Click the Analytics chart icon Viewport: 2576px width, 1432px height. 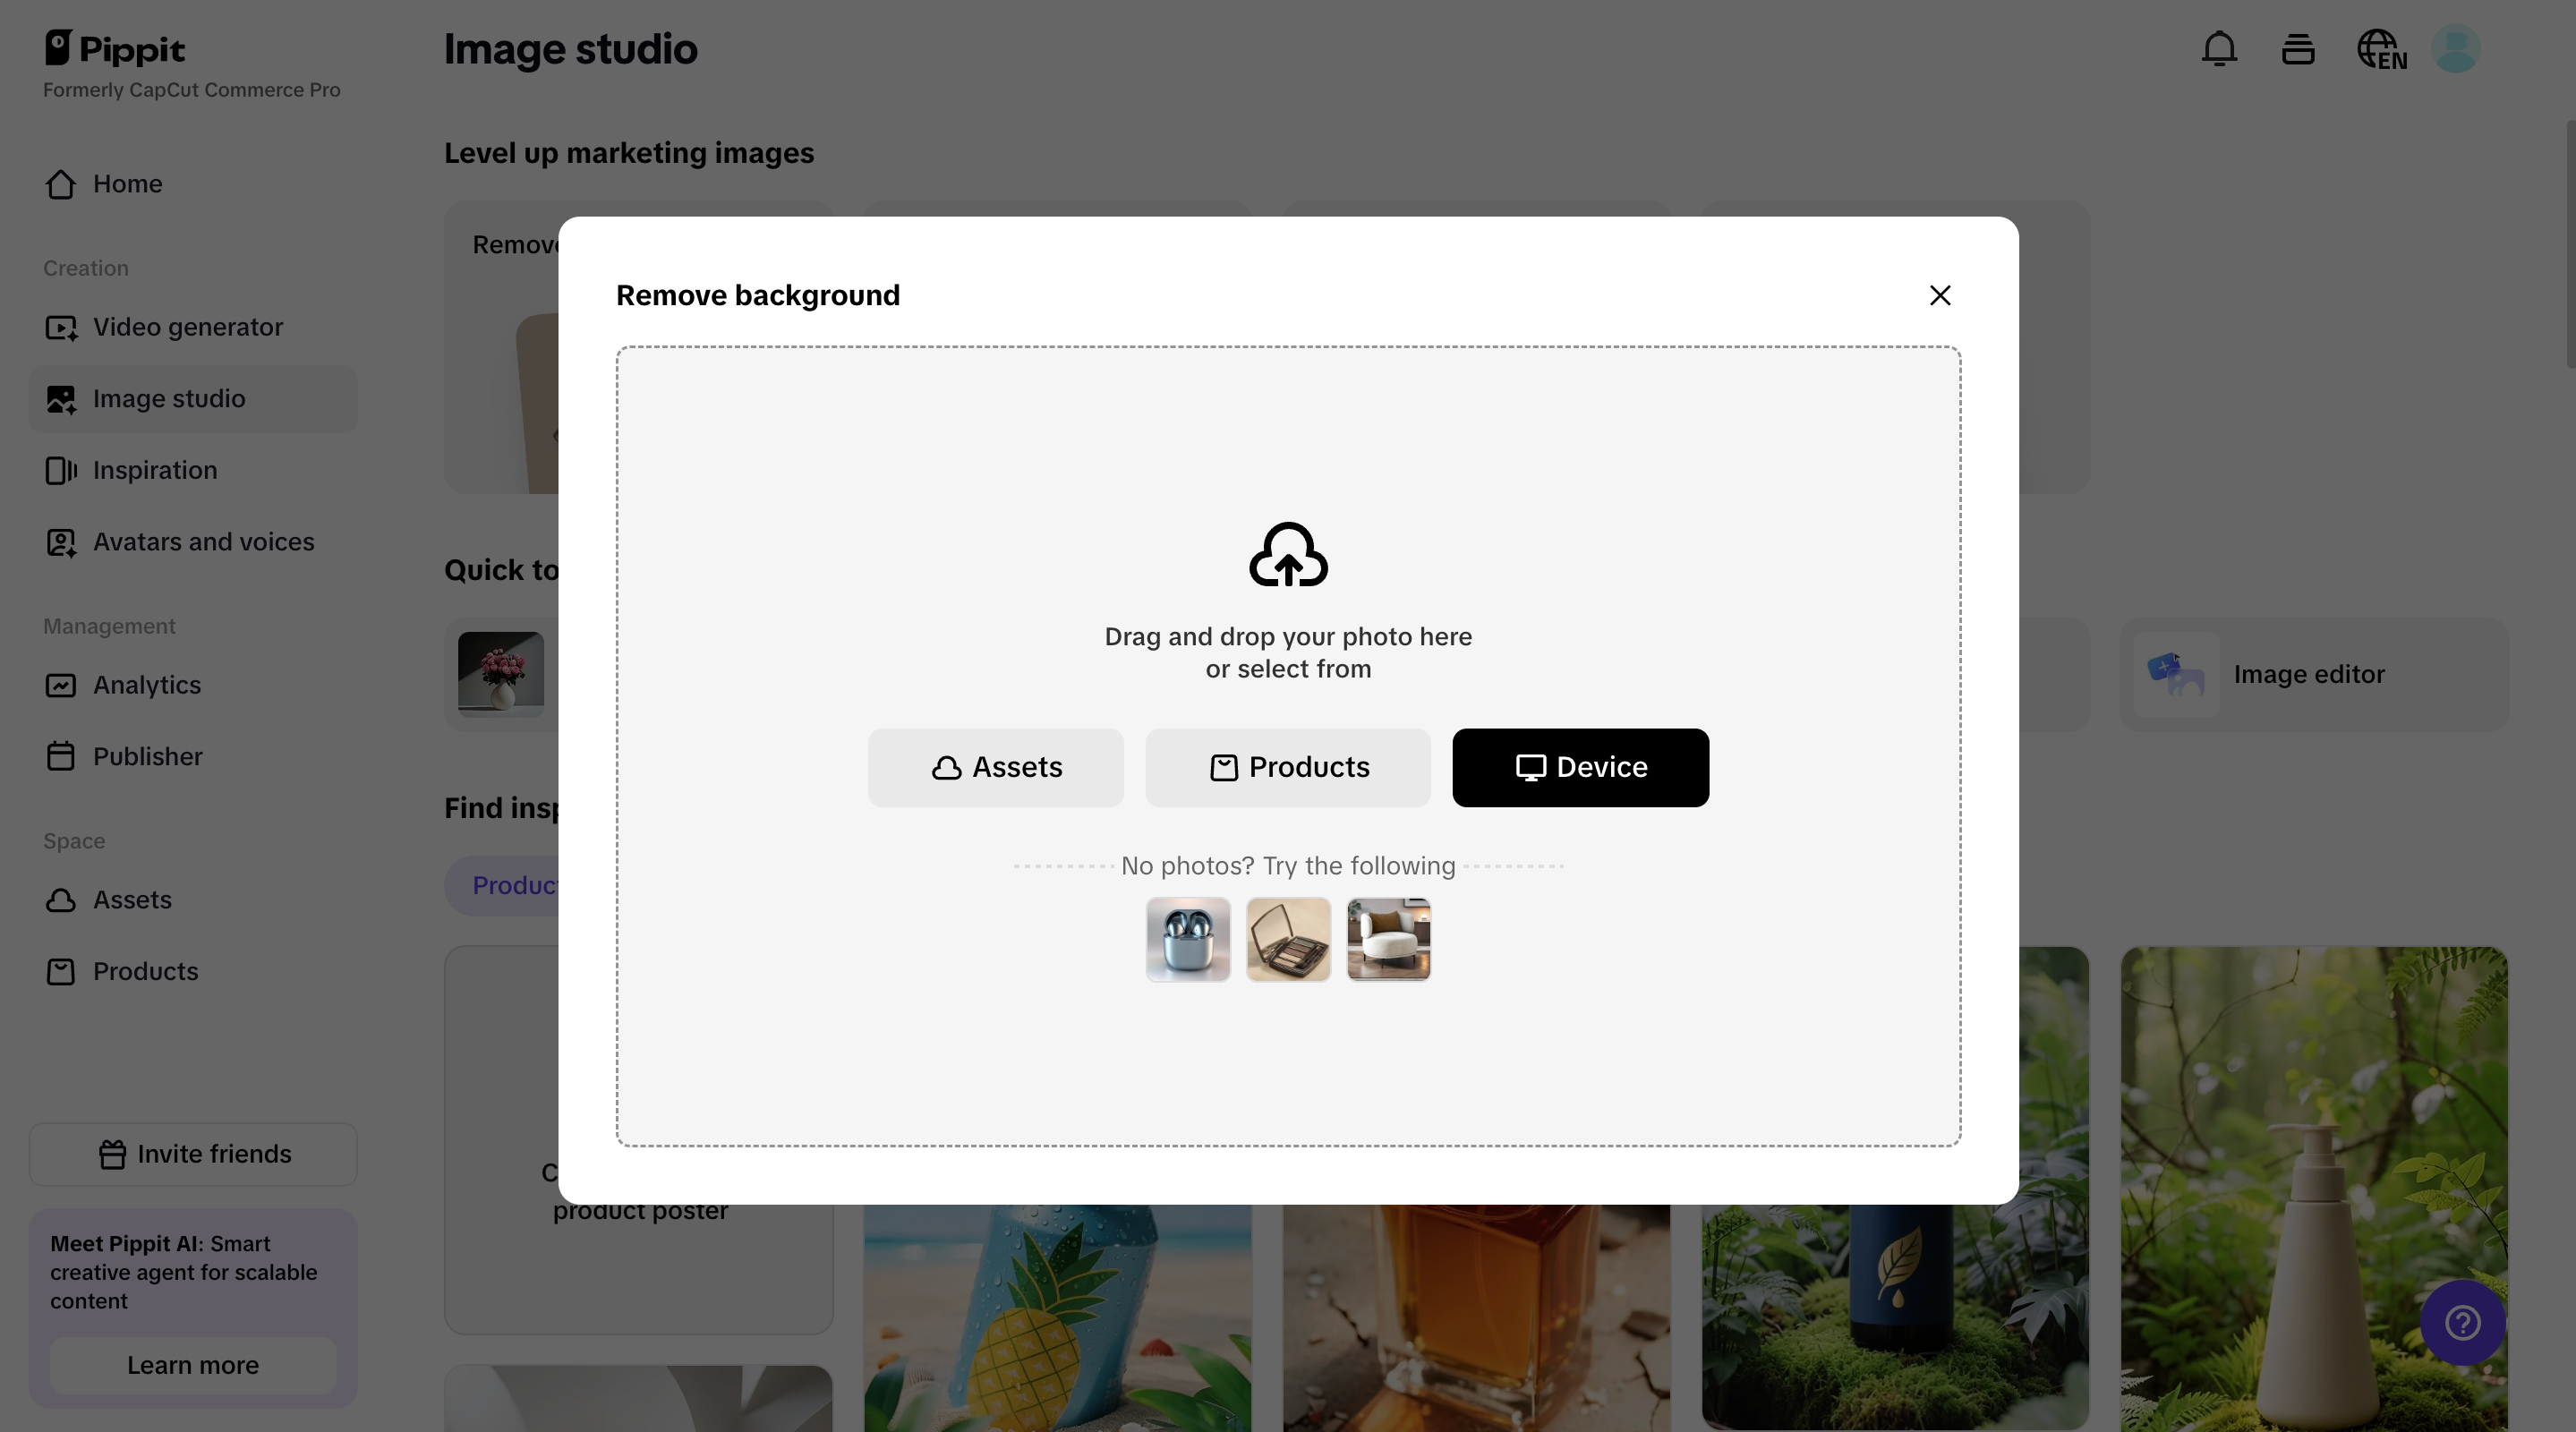60,685
